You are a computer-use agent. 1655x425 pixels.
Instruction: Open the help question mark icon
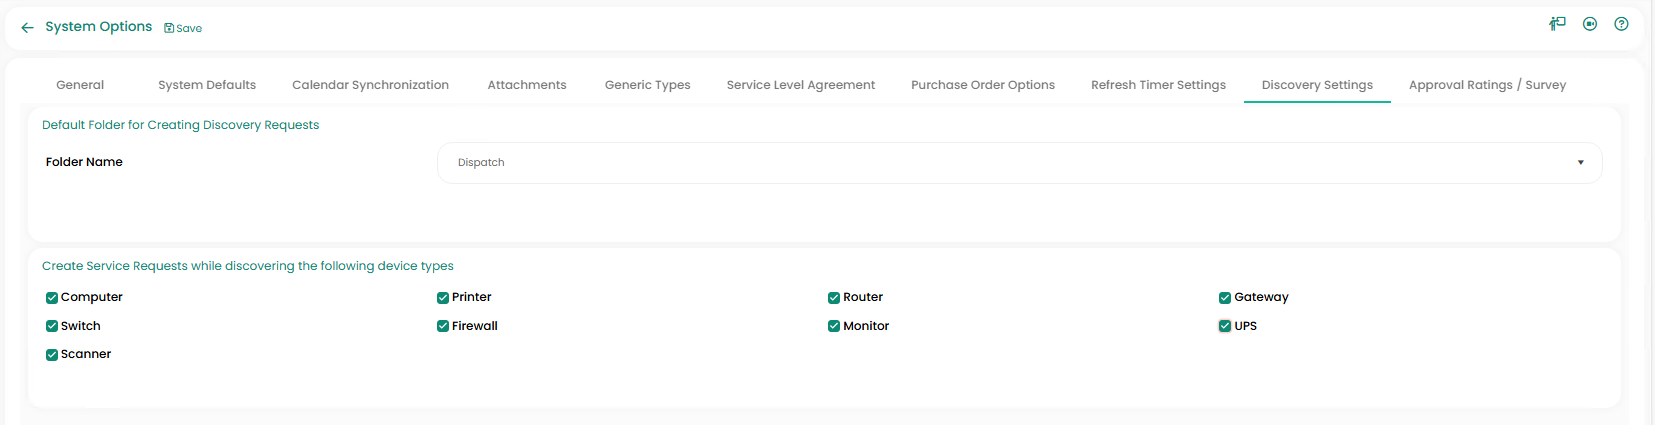click(1621, 24)
